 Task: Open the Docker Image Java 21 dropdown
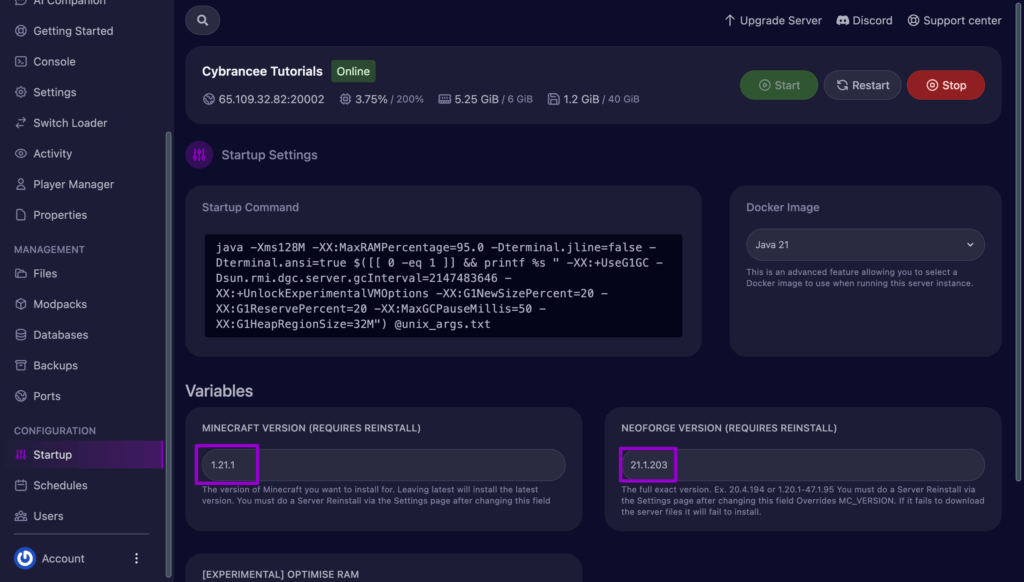(865, 244)
